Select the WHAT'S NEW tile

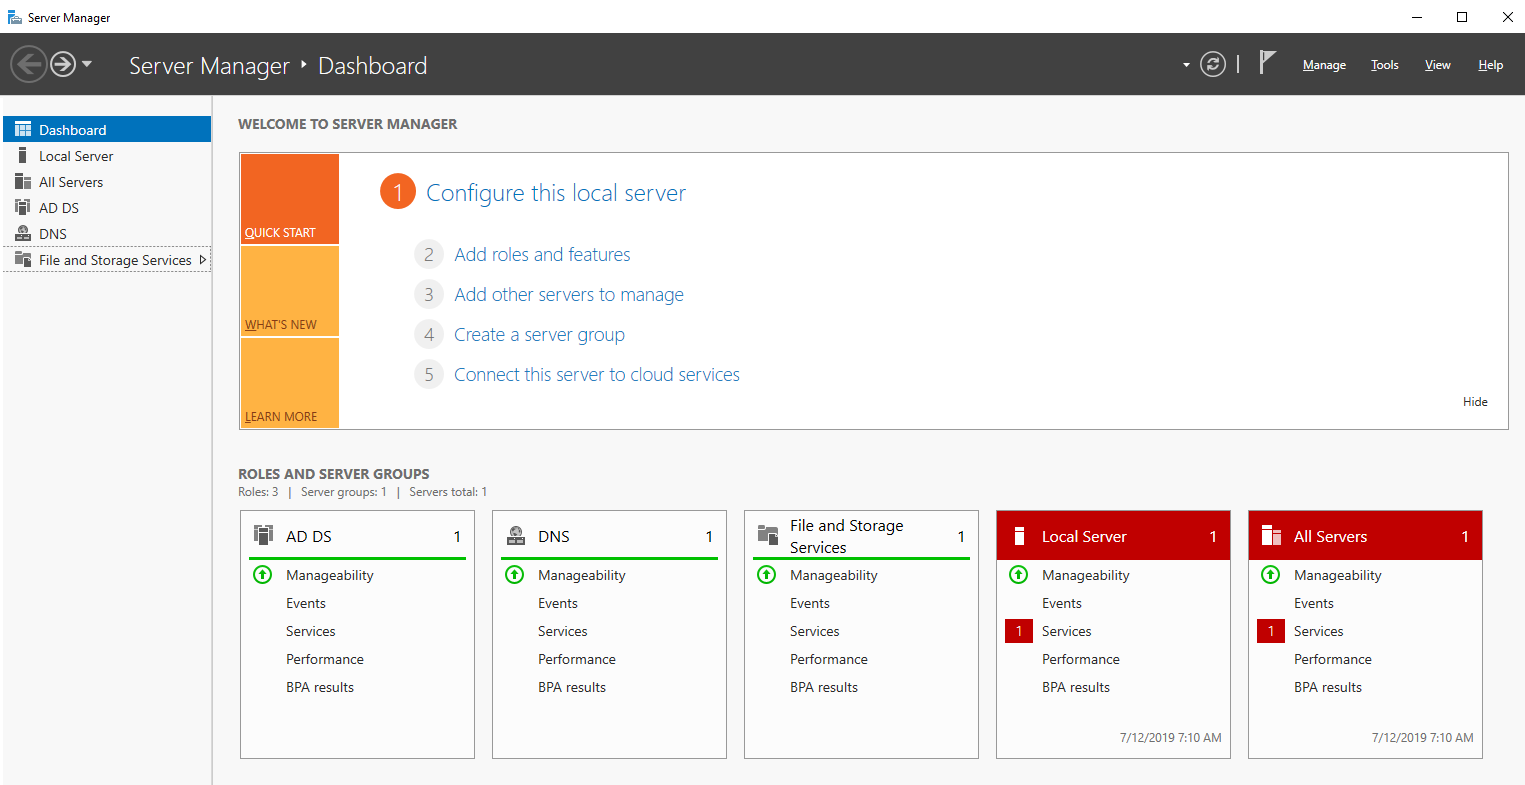pos(290,291)
